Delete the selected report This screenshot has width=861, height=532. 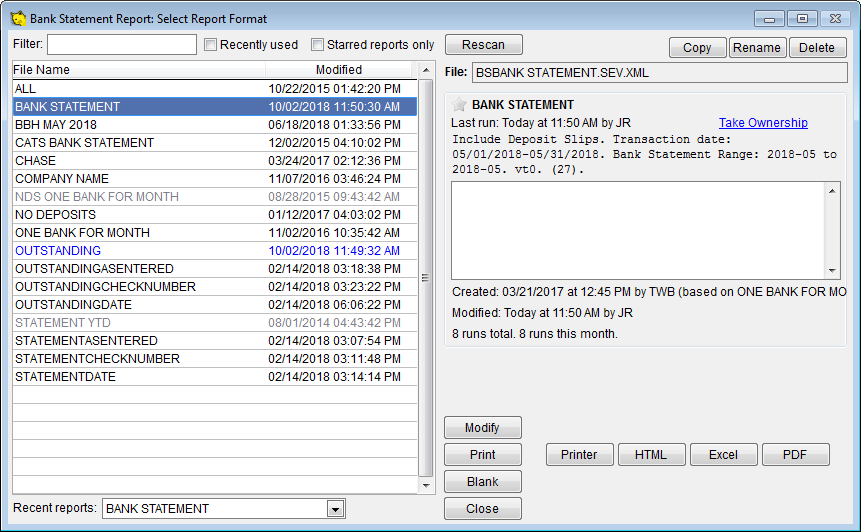(817, 48)
